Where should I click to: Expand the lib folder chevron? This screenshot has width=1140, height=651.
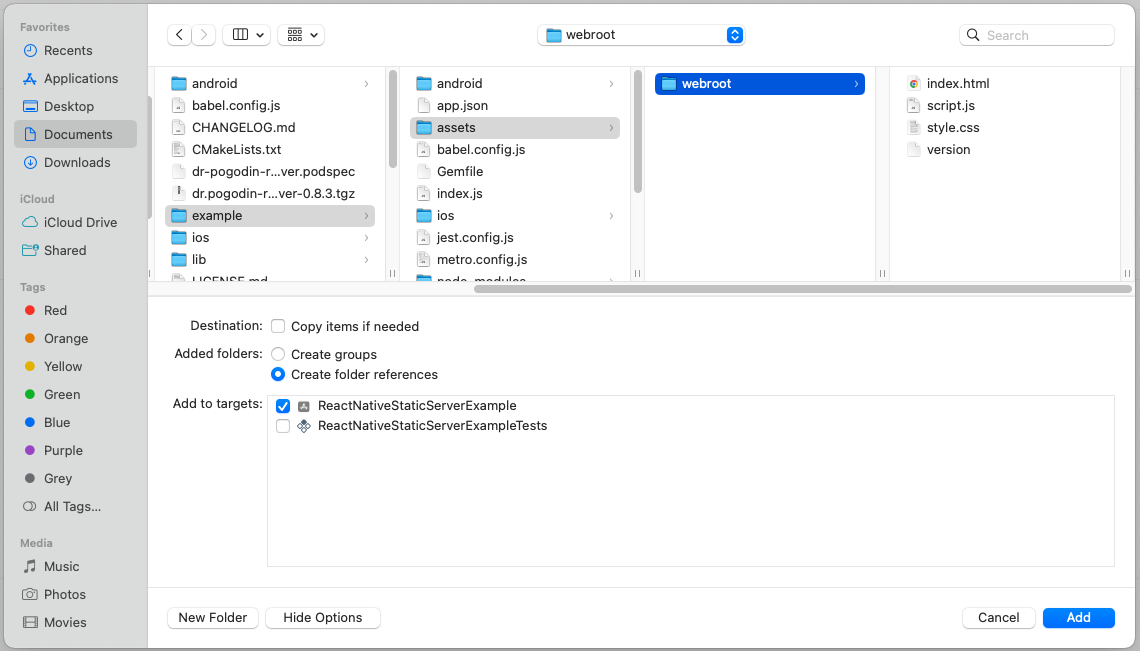[366, 260]
